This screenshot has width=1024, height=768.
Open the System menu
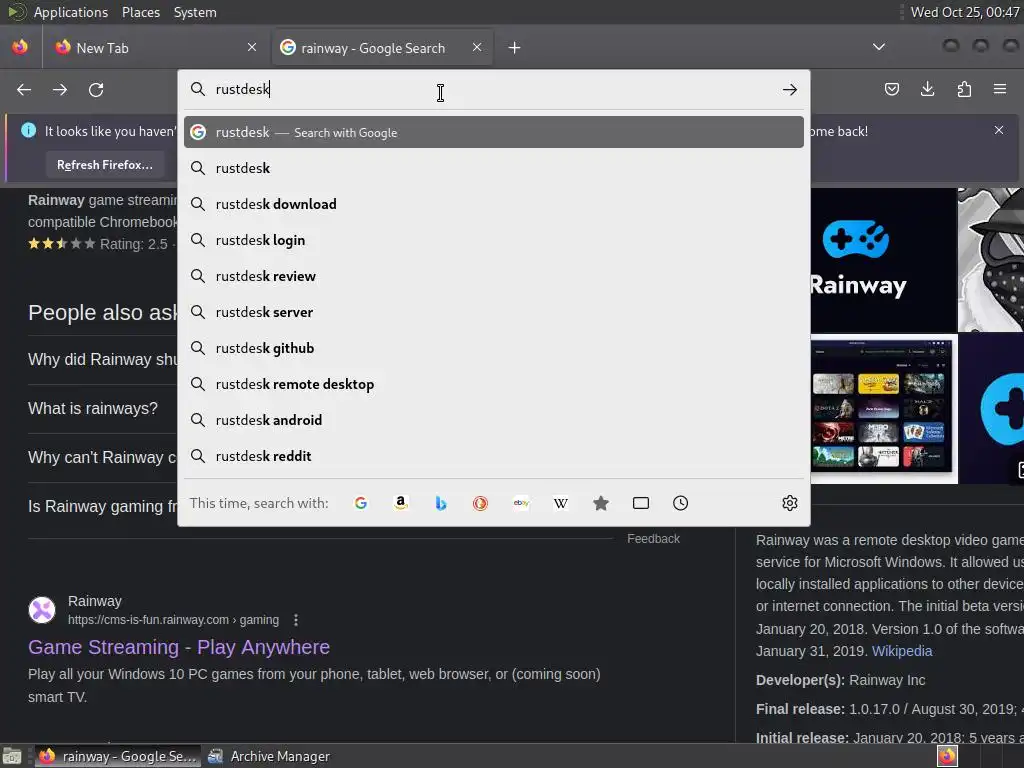point(195,12)
